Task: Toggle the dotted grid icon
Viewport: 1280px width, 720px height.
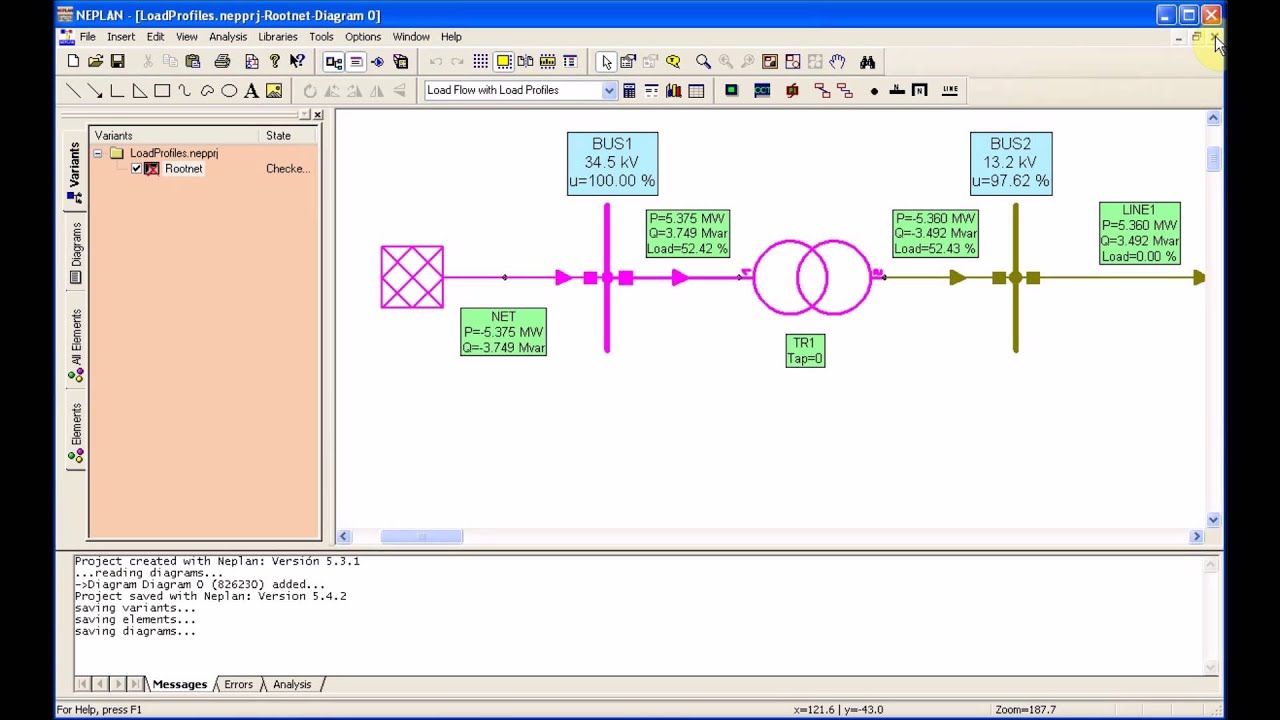Action: pyautogui.click(x=481, y=62)
